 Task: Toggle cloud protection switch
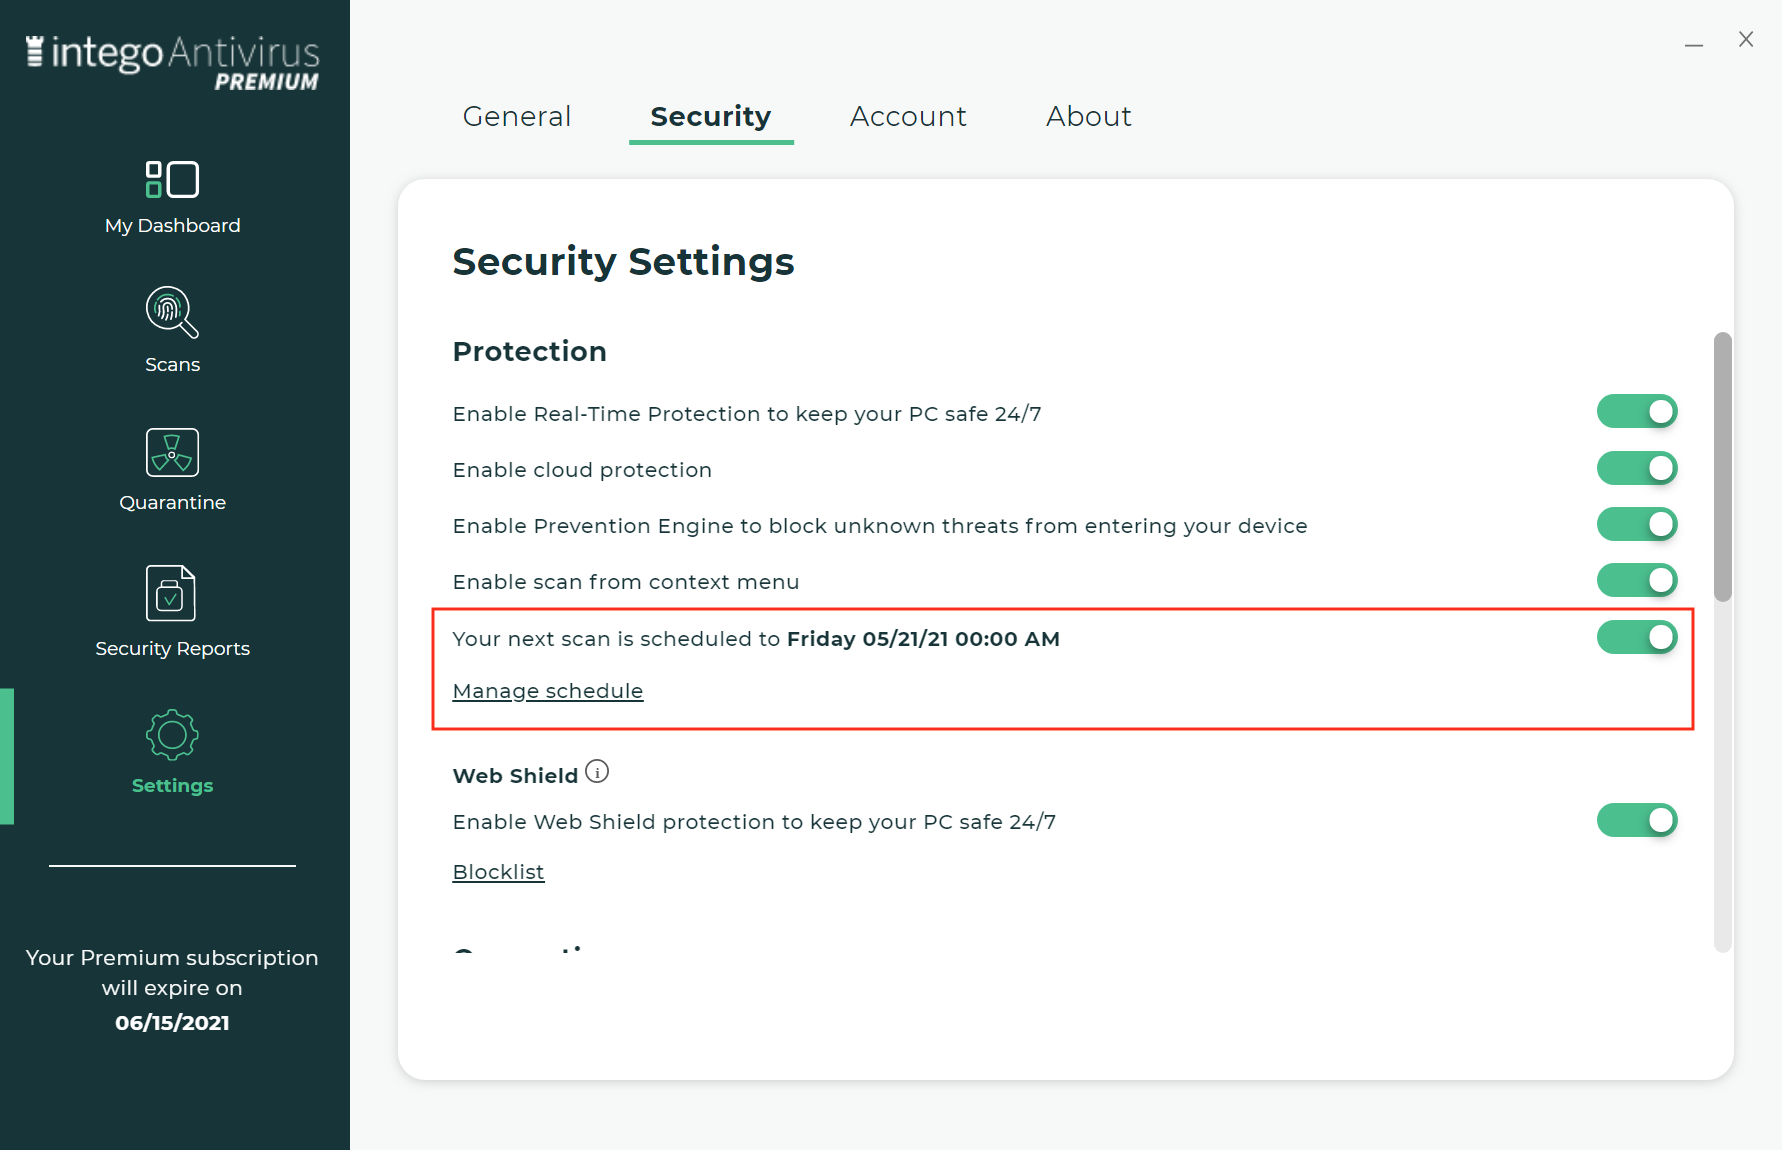point(1637,468)
